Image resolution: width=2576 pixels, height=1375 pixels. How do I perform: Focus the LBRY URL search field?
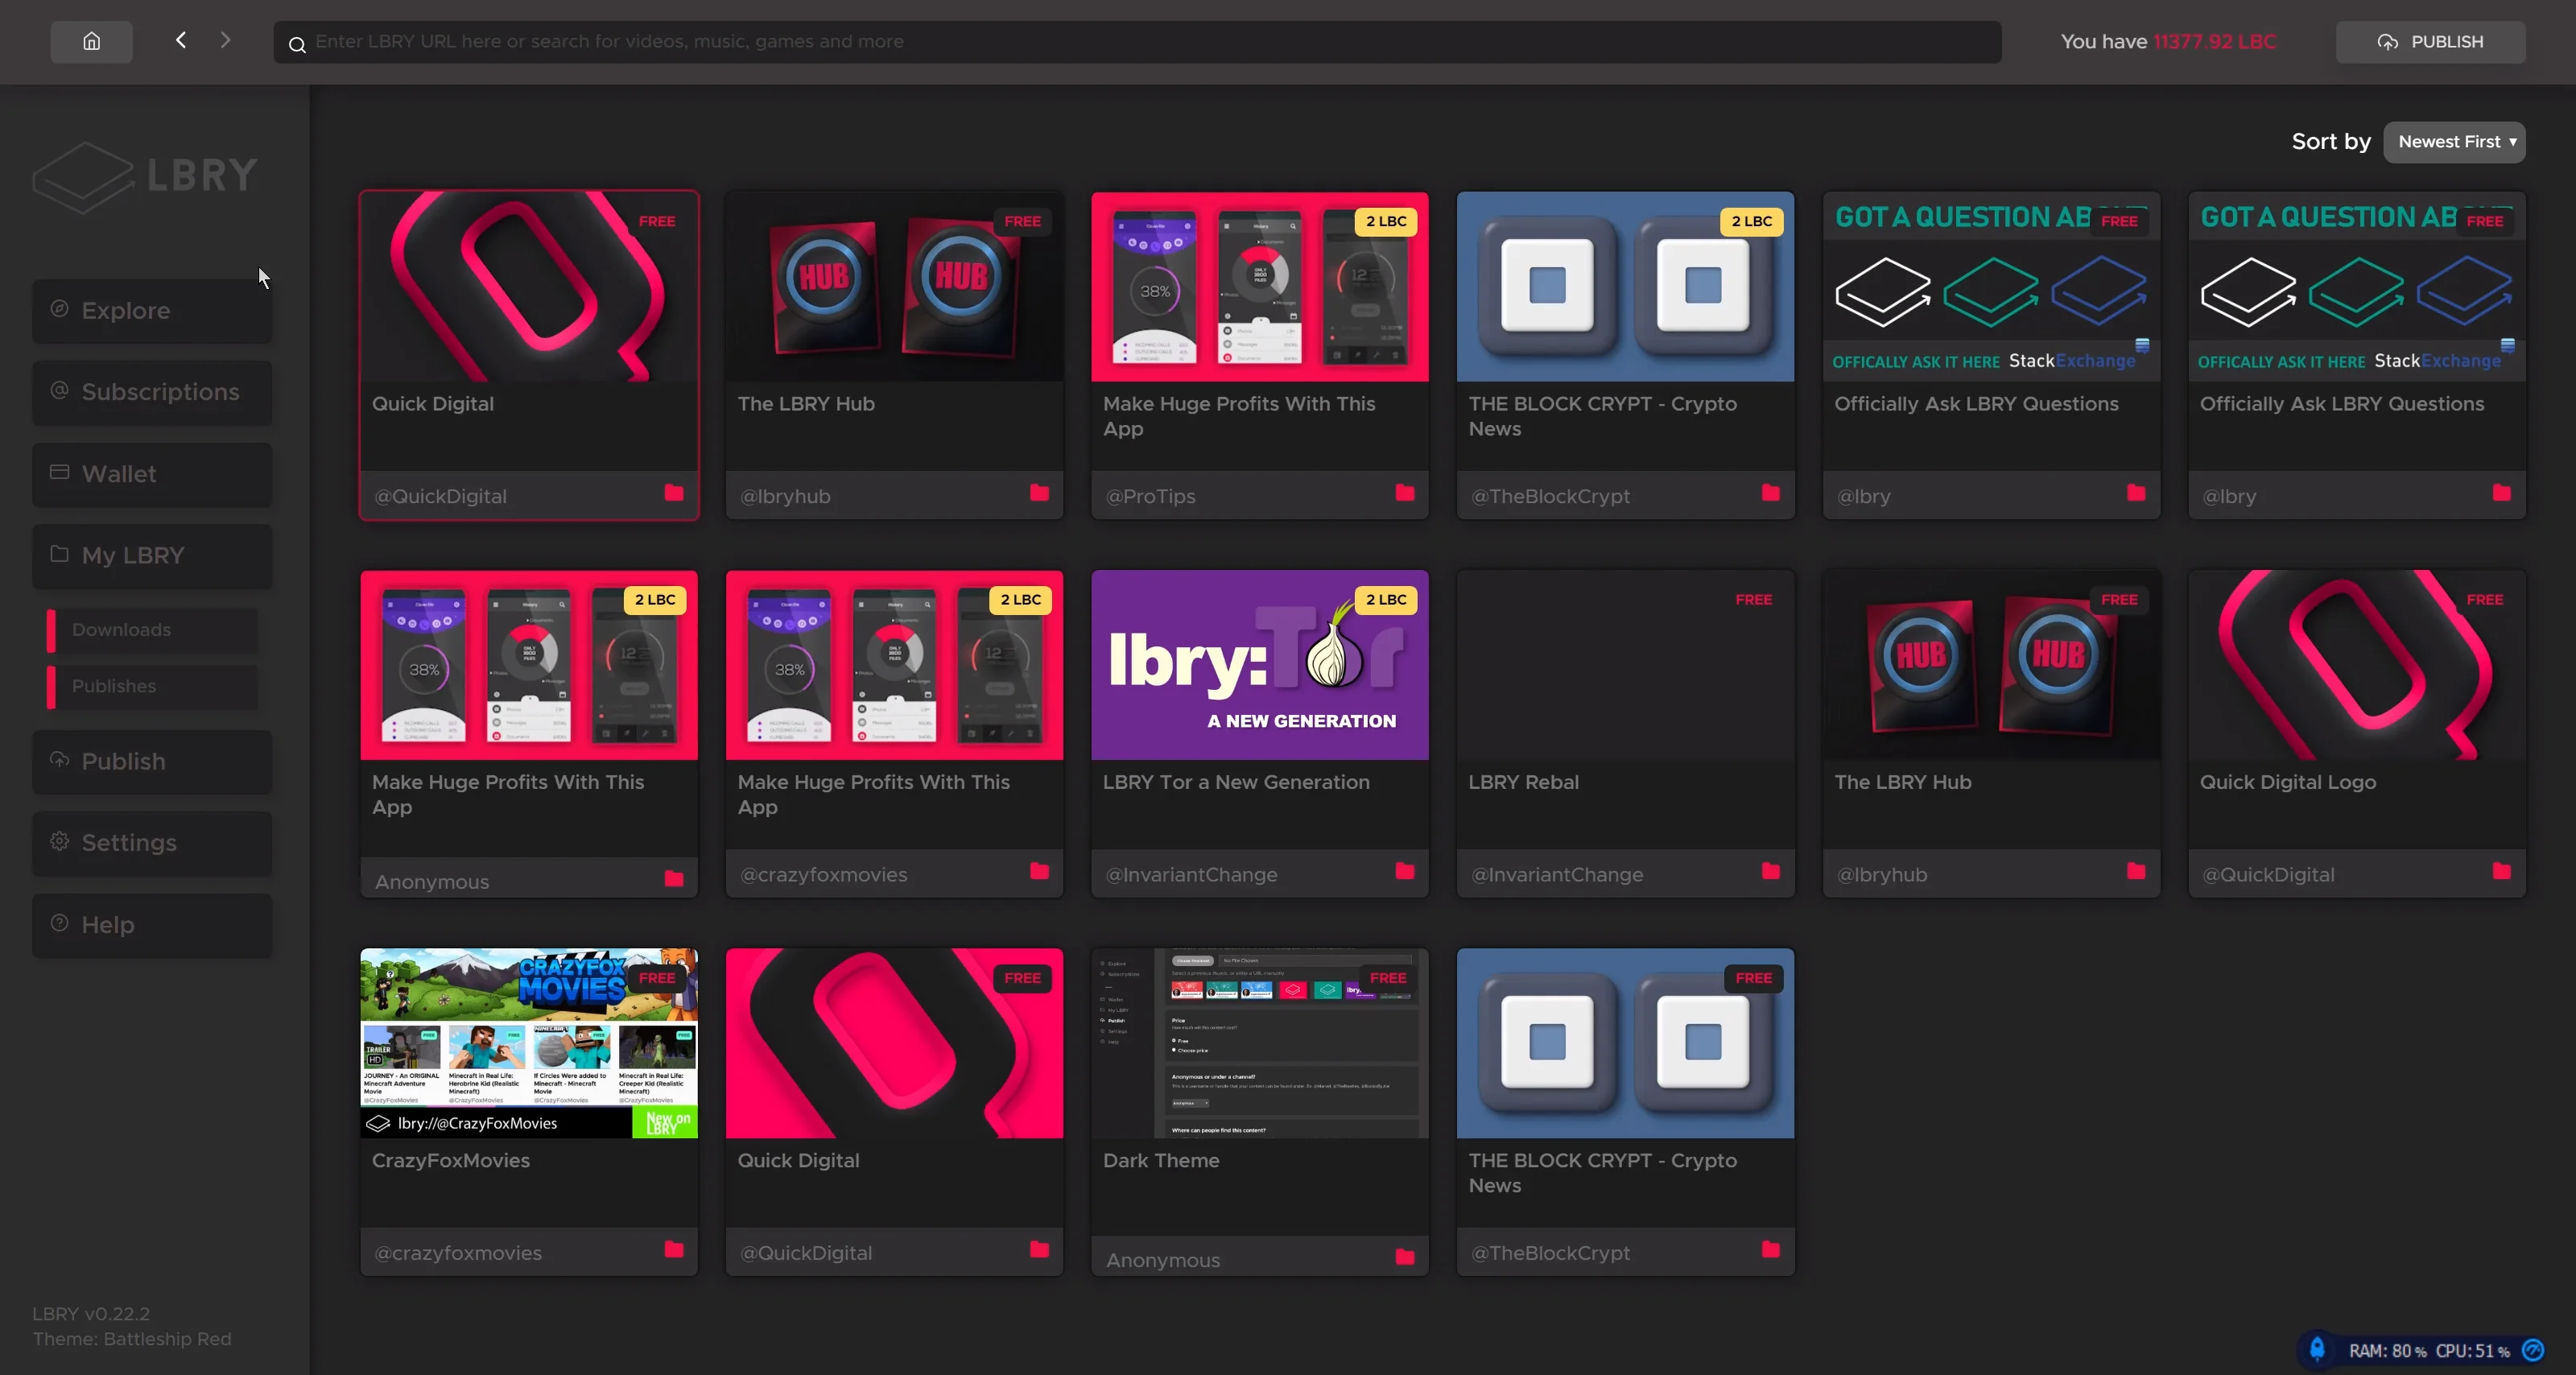[1137, 42]
